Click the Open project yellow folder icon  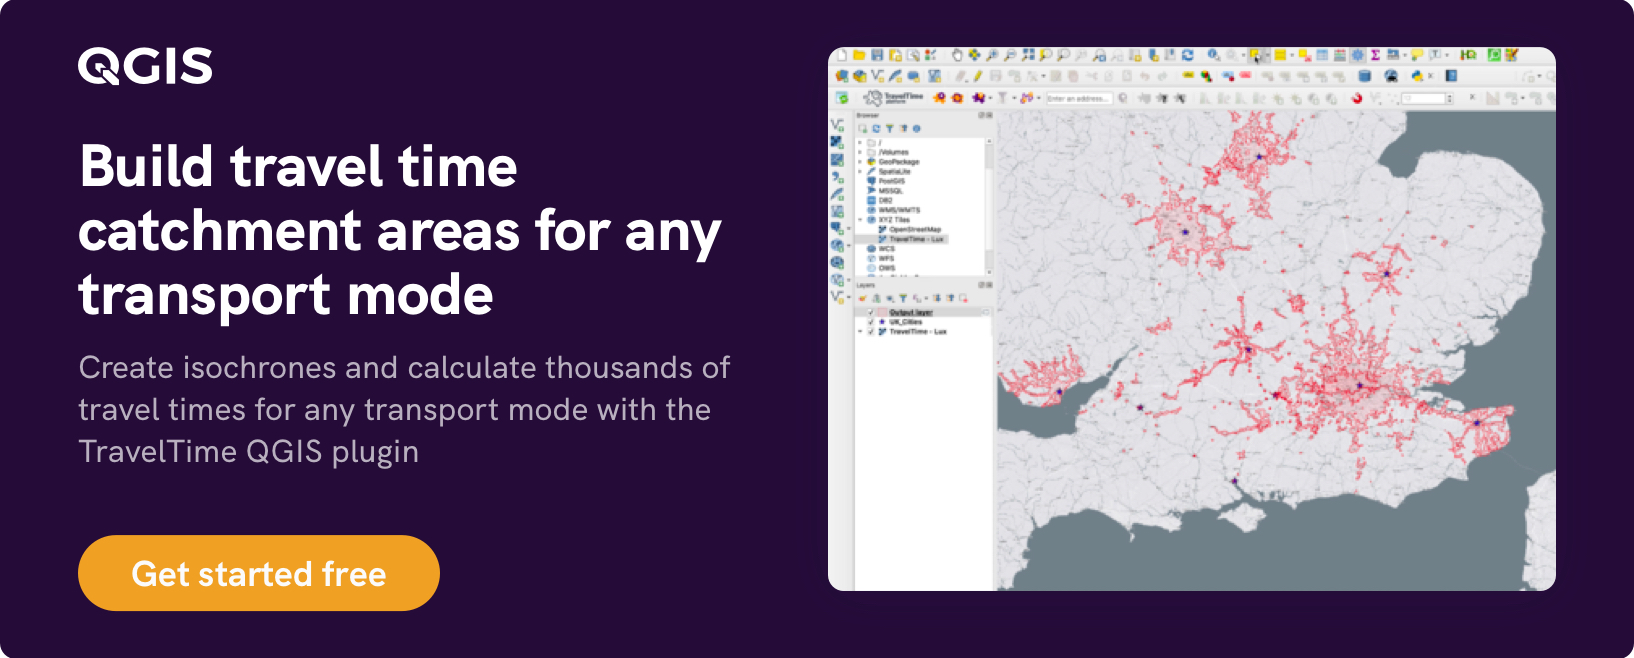pyautogui.click(x=859, y=55)
